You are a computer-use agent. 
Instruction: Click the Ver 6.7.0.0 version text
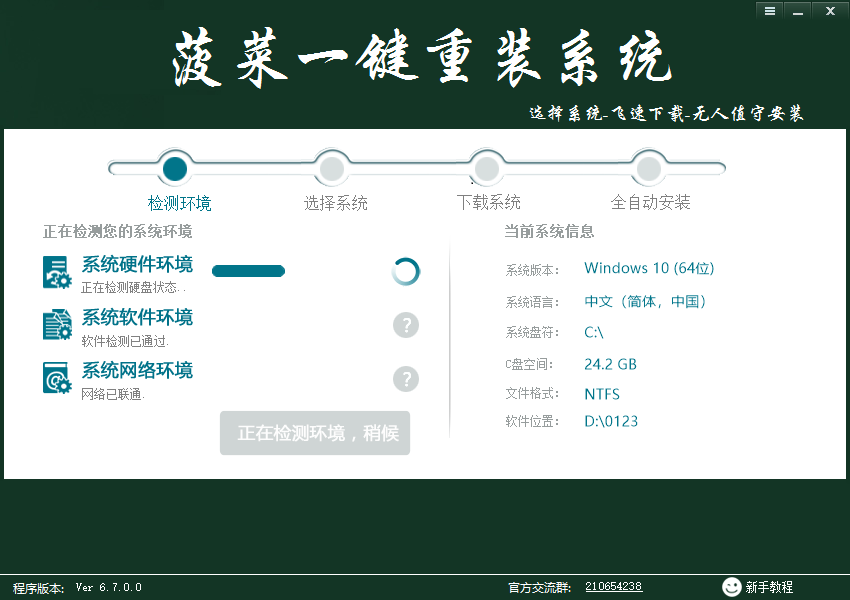point(108,587)
